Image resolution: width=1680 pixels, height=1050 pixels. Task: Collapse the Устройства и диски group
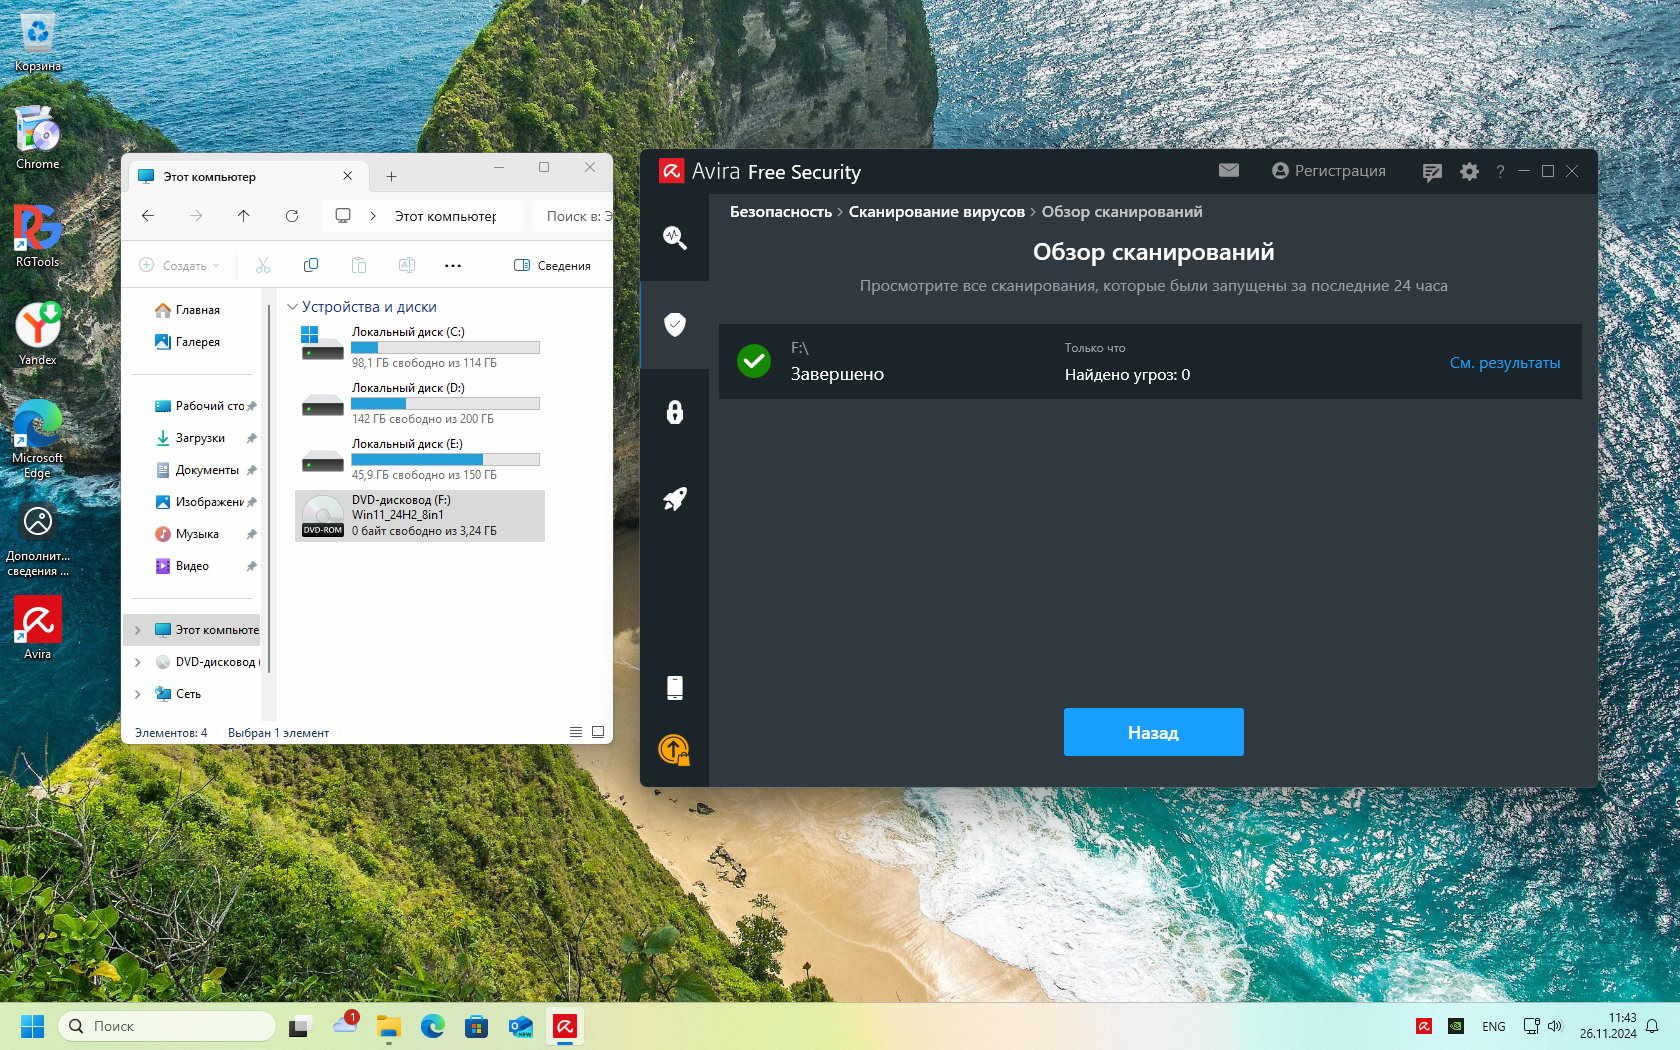[x=292, y=307]
